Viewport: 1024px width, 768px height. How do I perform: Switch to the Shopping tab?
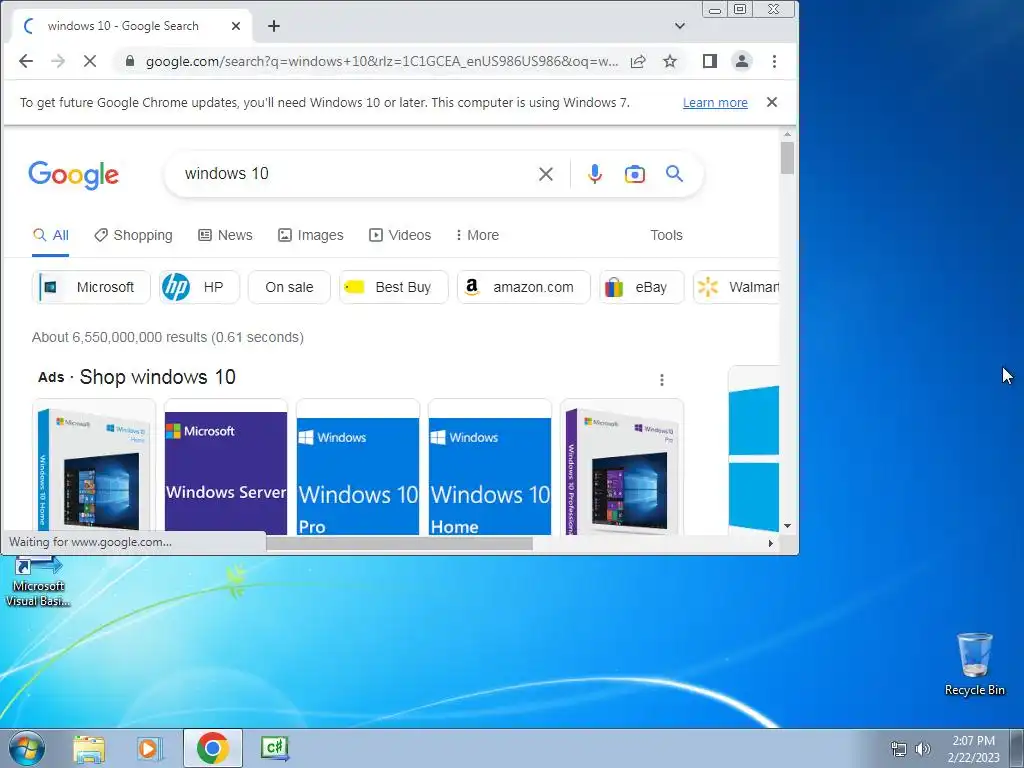pos(134,235)
